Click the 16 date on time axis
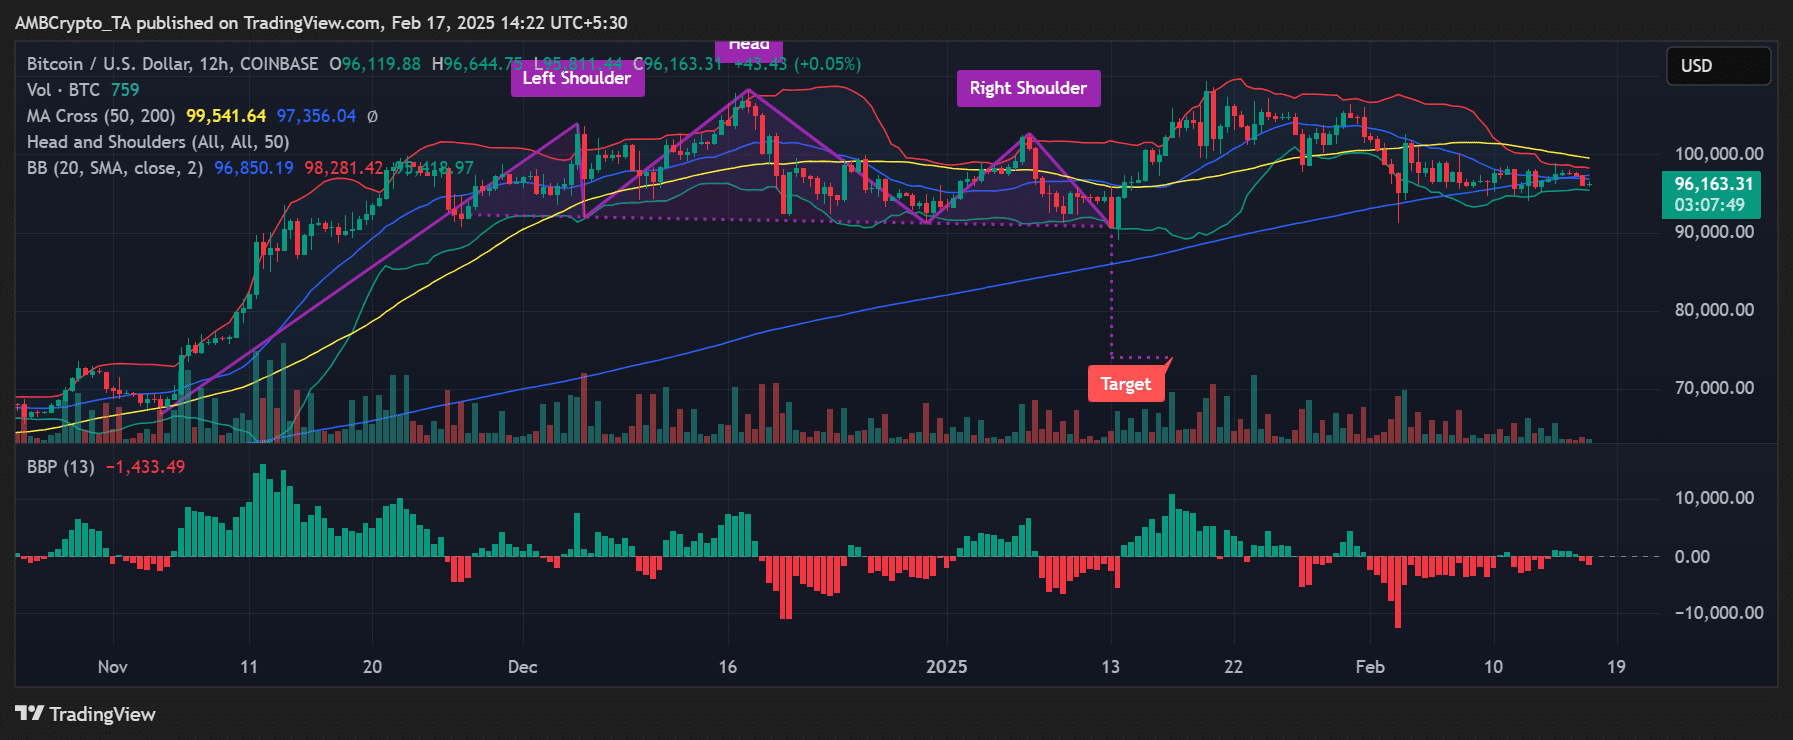 [x=728, y=667]
